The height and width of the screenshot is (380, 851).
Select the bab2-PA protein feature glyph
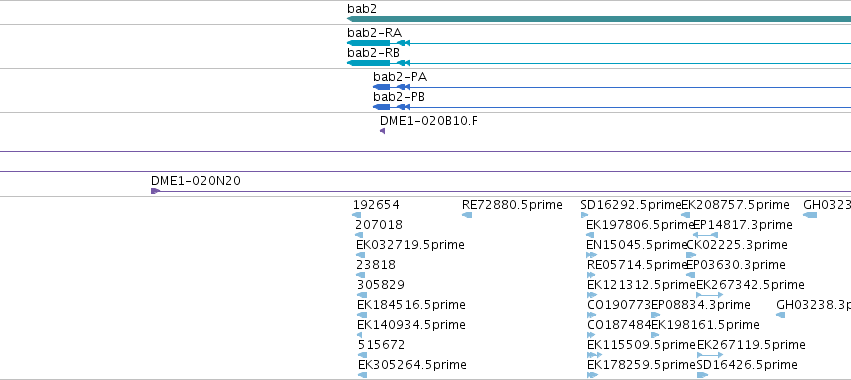click(x=382, y=87)
